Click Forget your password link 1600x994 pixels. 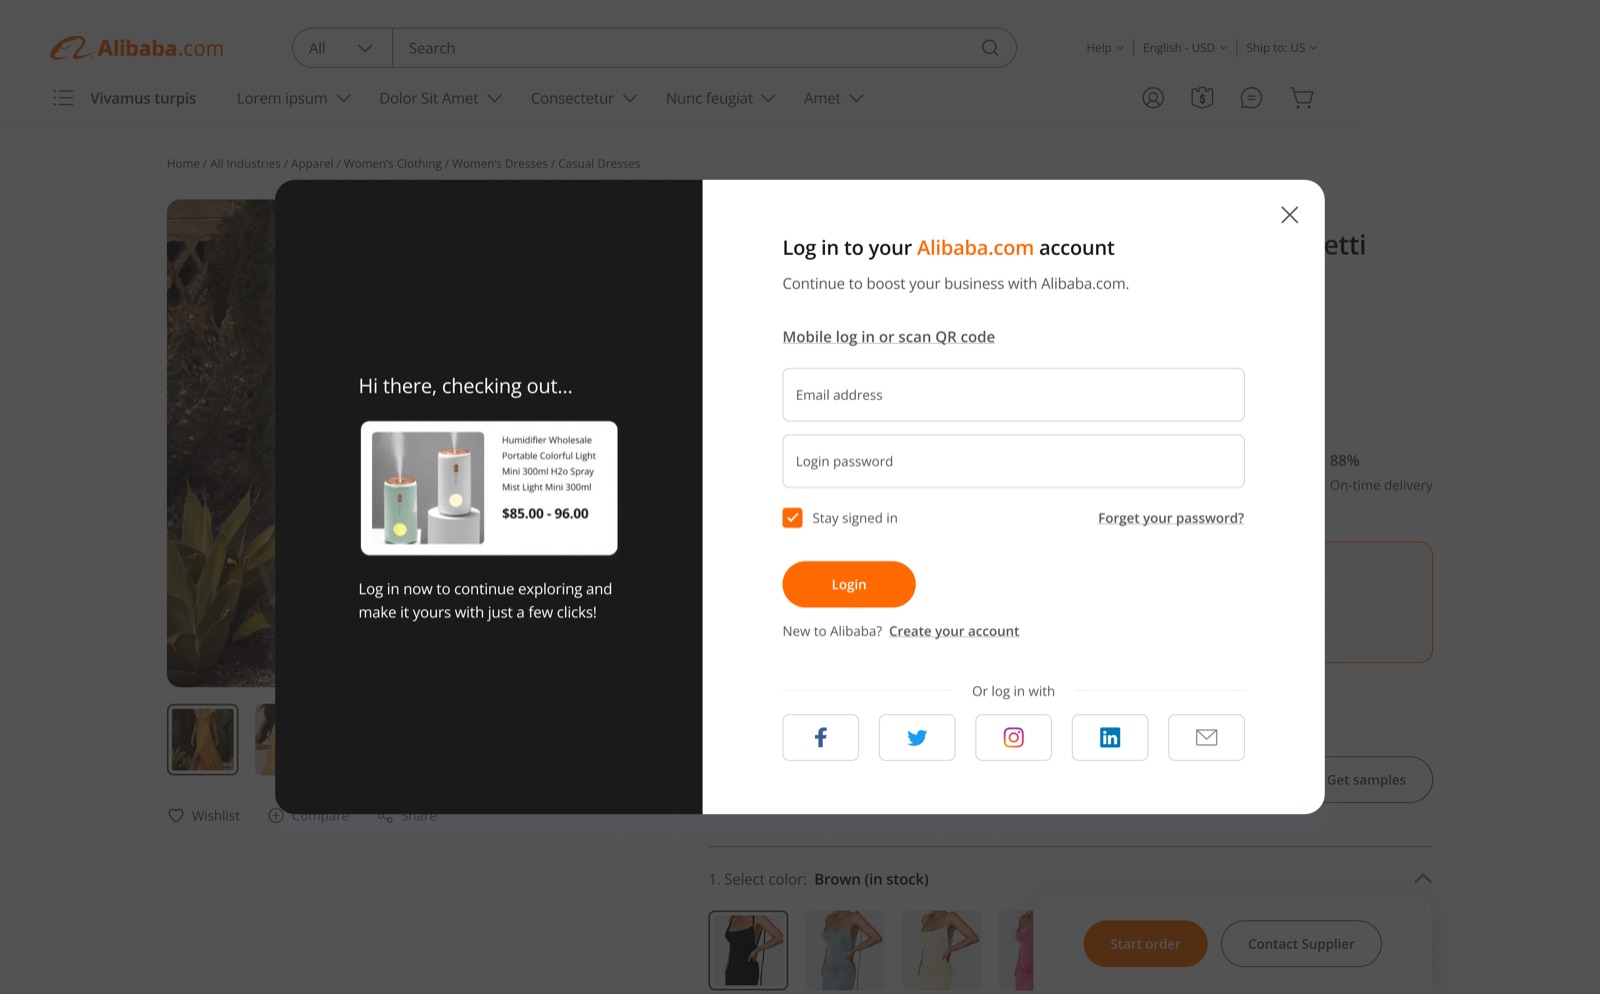pos(1171,518)
